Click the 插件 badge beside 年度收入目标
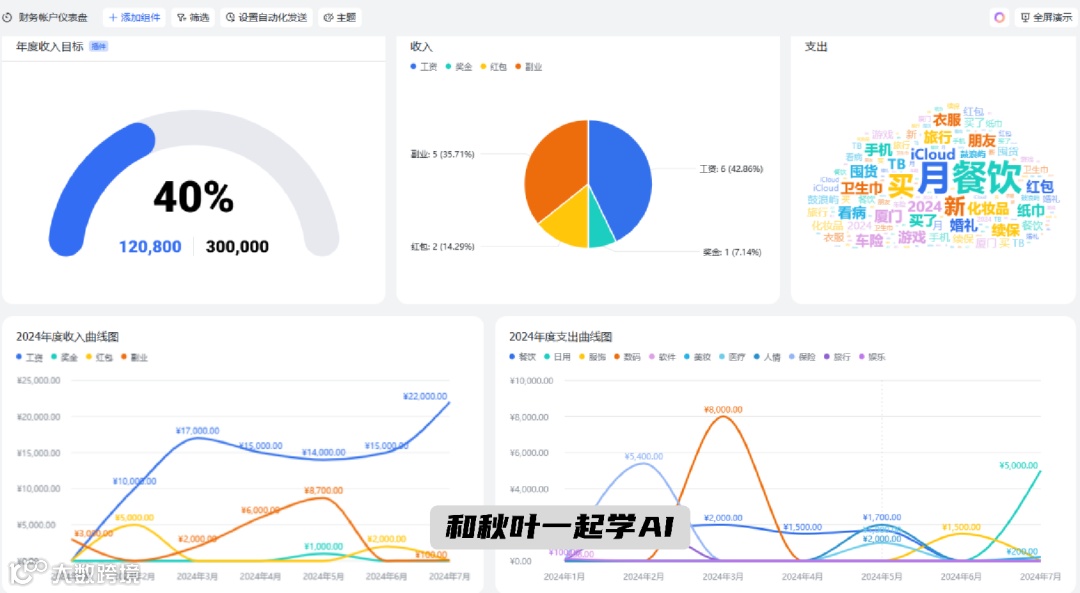The height and width of the screenshot is (593, 1080). click(98, 46)
